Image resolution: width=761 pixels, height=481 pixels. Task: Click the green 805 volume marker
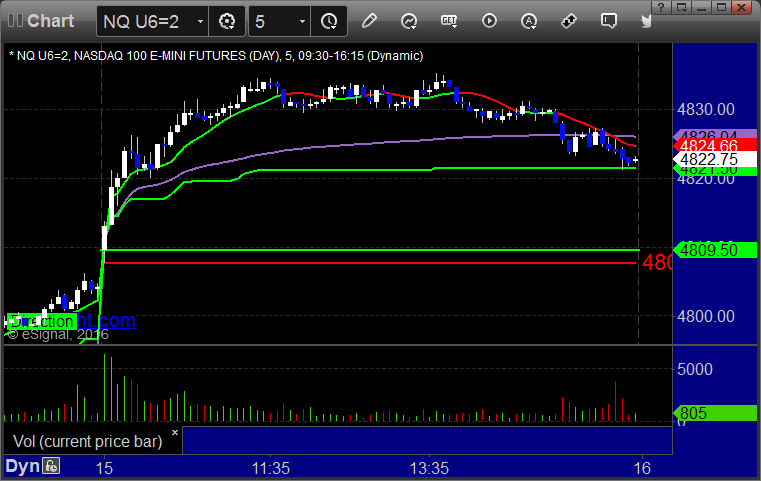(x=714, y=413)
